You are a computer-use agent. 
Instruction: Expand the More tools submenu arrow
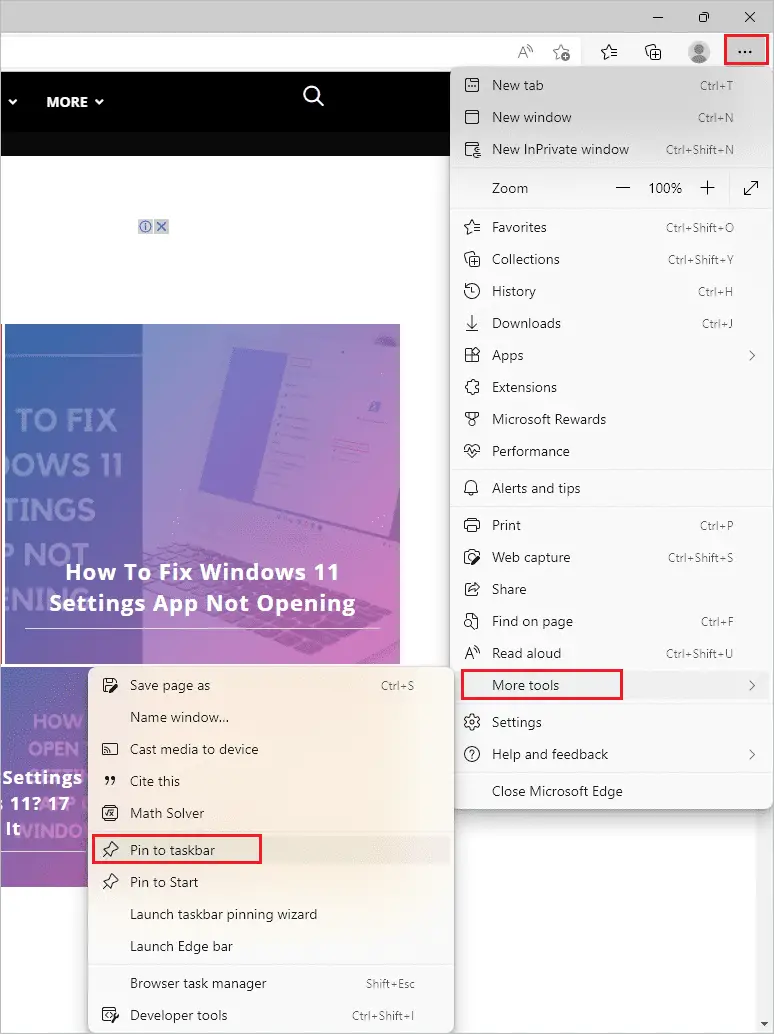coord(752,685)
